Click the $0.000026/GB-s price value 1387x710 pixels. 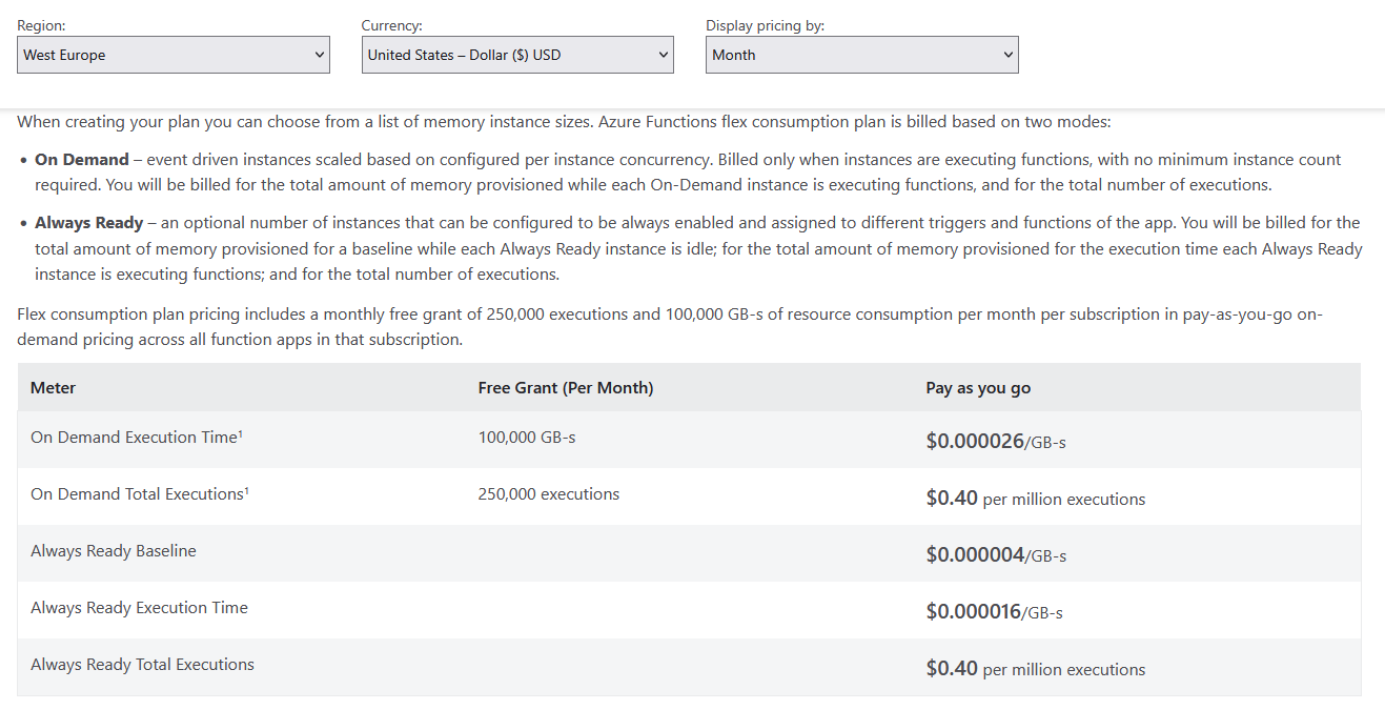tap(995, 441)
